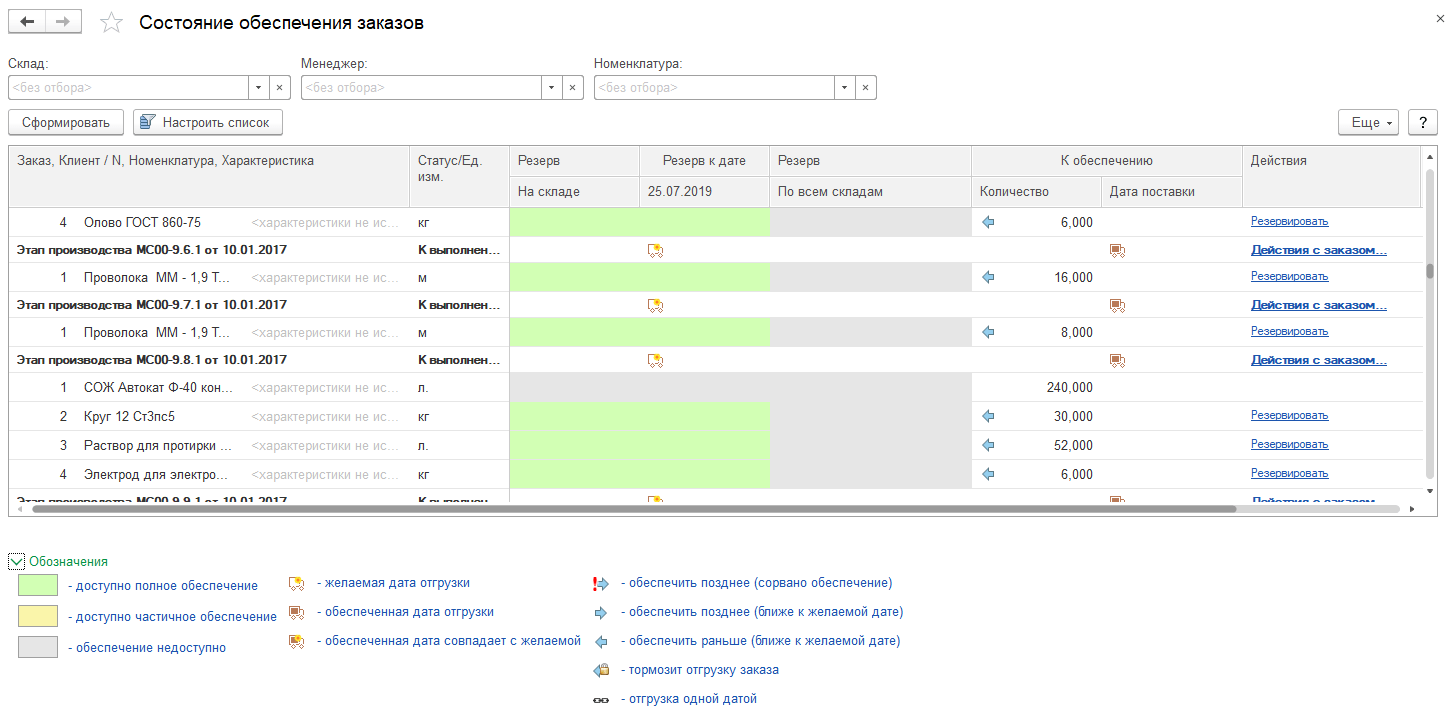
Task: Click desired shipment date icon for МС00-9.6.1
Action: click(x=655, y=250)
